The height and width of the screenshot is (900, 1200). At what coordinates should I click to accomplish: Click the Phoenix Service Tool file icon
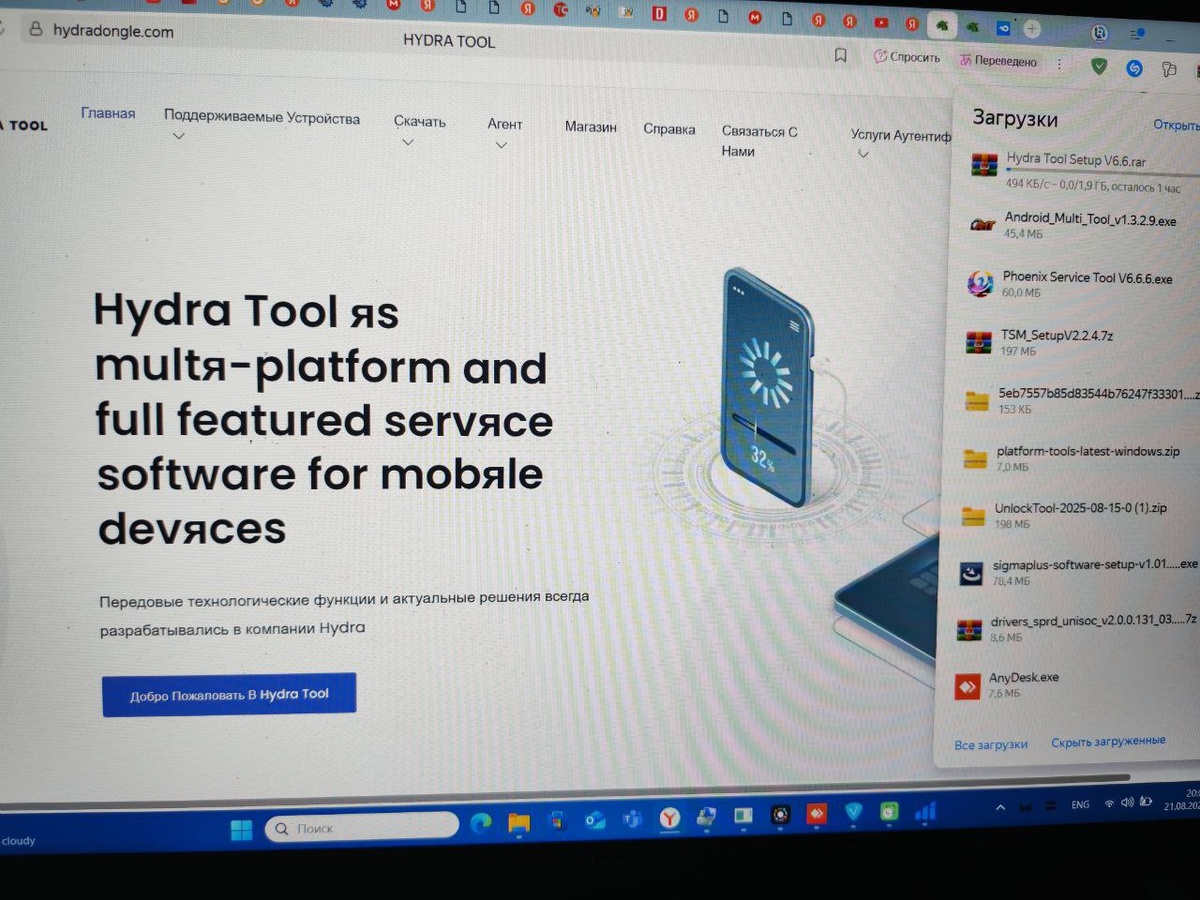(x=980, y=284)
